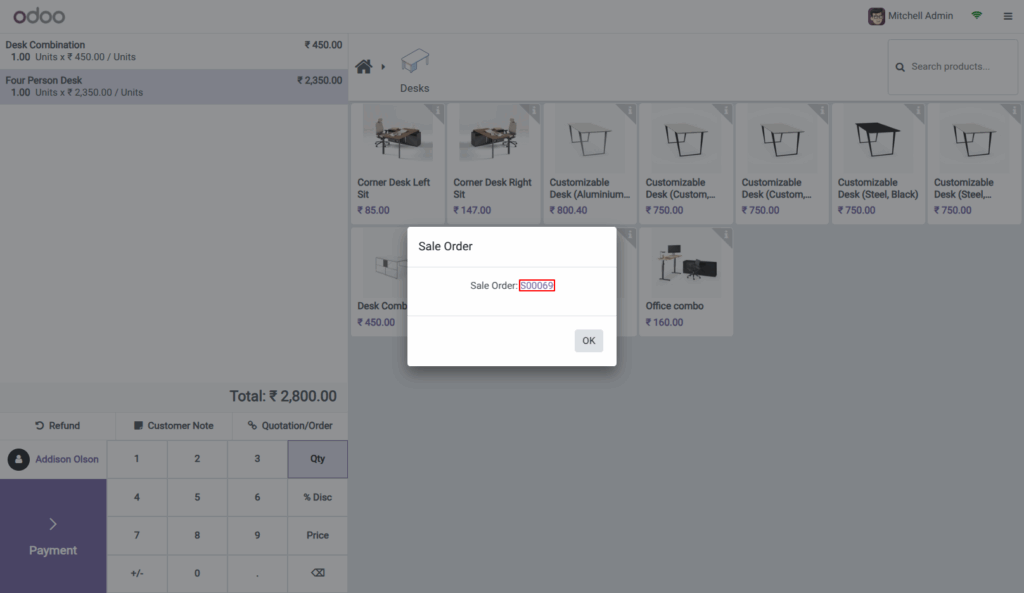Open the product search field
The image size is (1024, 593).
(x=952, y=66)
